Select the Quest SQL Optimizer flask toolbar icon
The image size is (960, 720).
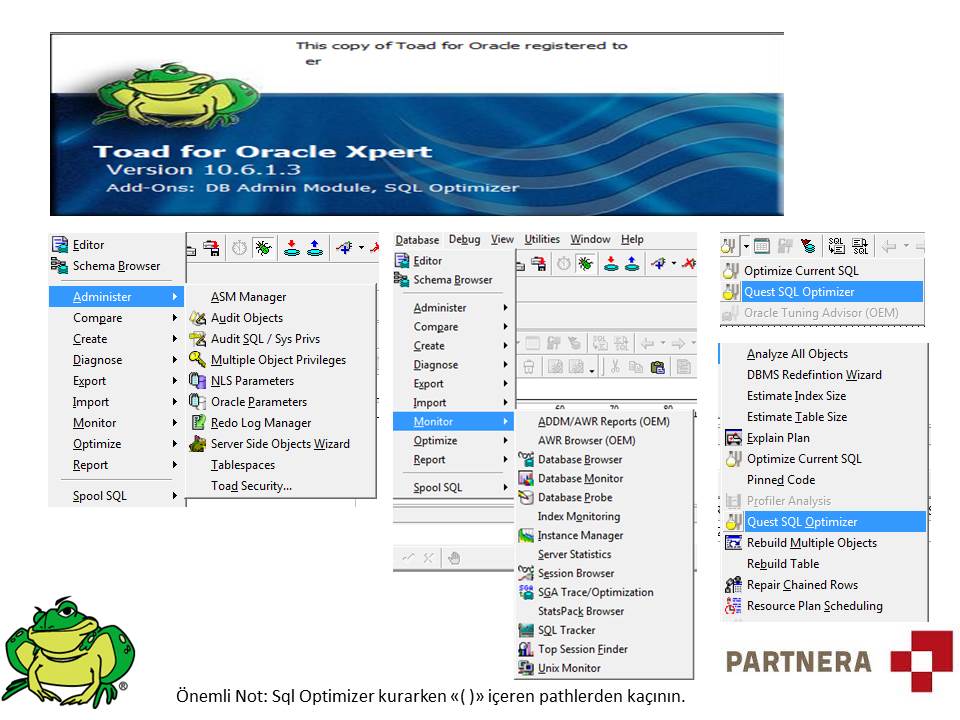[728, 246]
